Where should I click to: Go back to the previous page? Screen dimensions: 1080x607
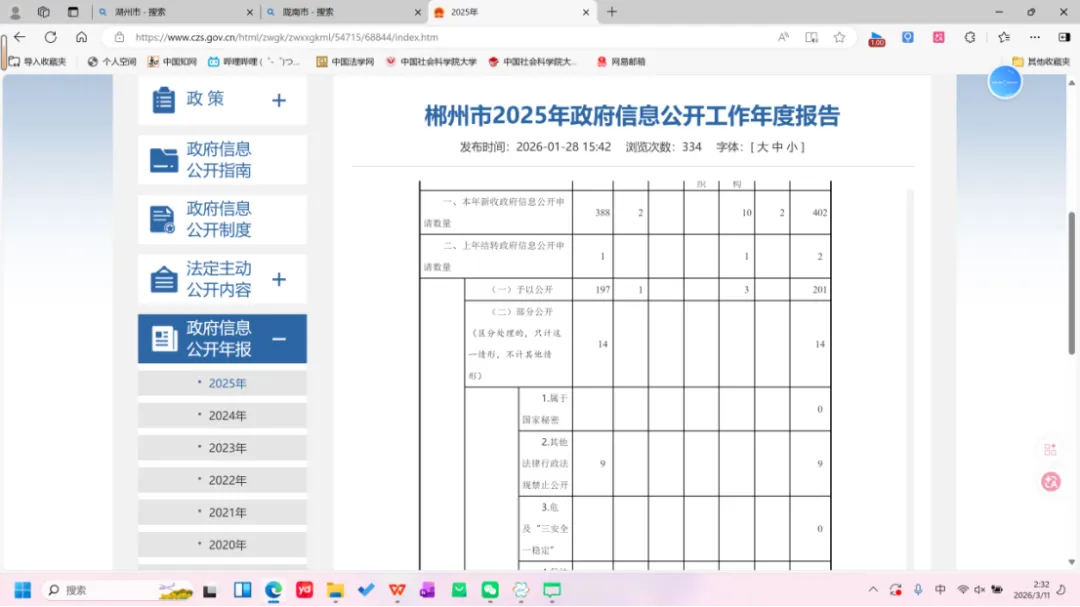click(x=20, y=37)
